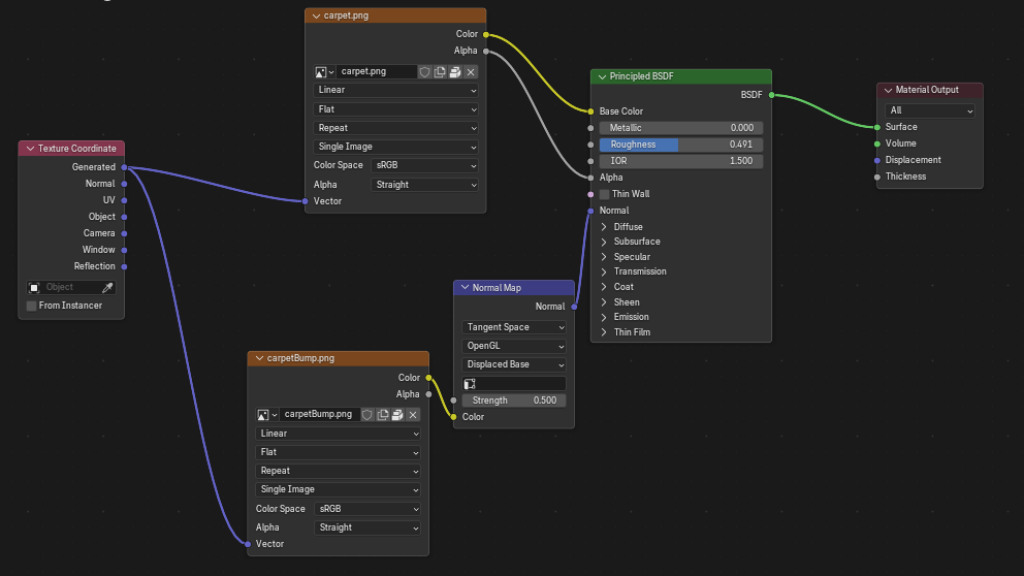This screenshot has height=576, width=1024.
Task: Open carpet.png Color Space sRGB dropdown
Action: (424, 166)
